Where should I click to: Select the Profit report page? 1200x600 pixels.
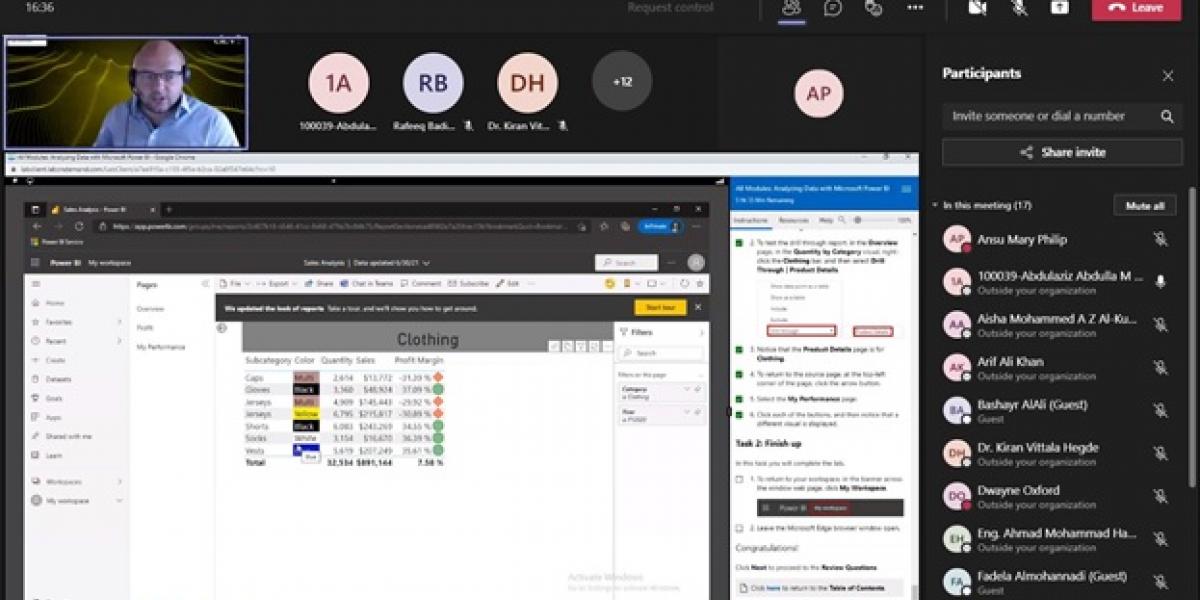tap(145, 328)
